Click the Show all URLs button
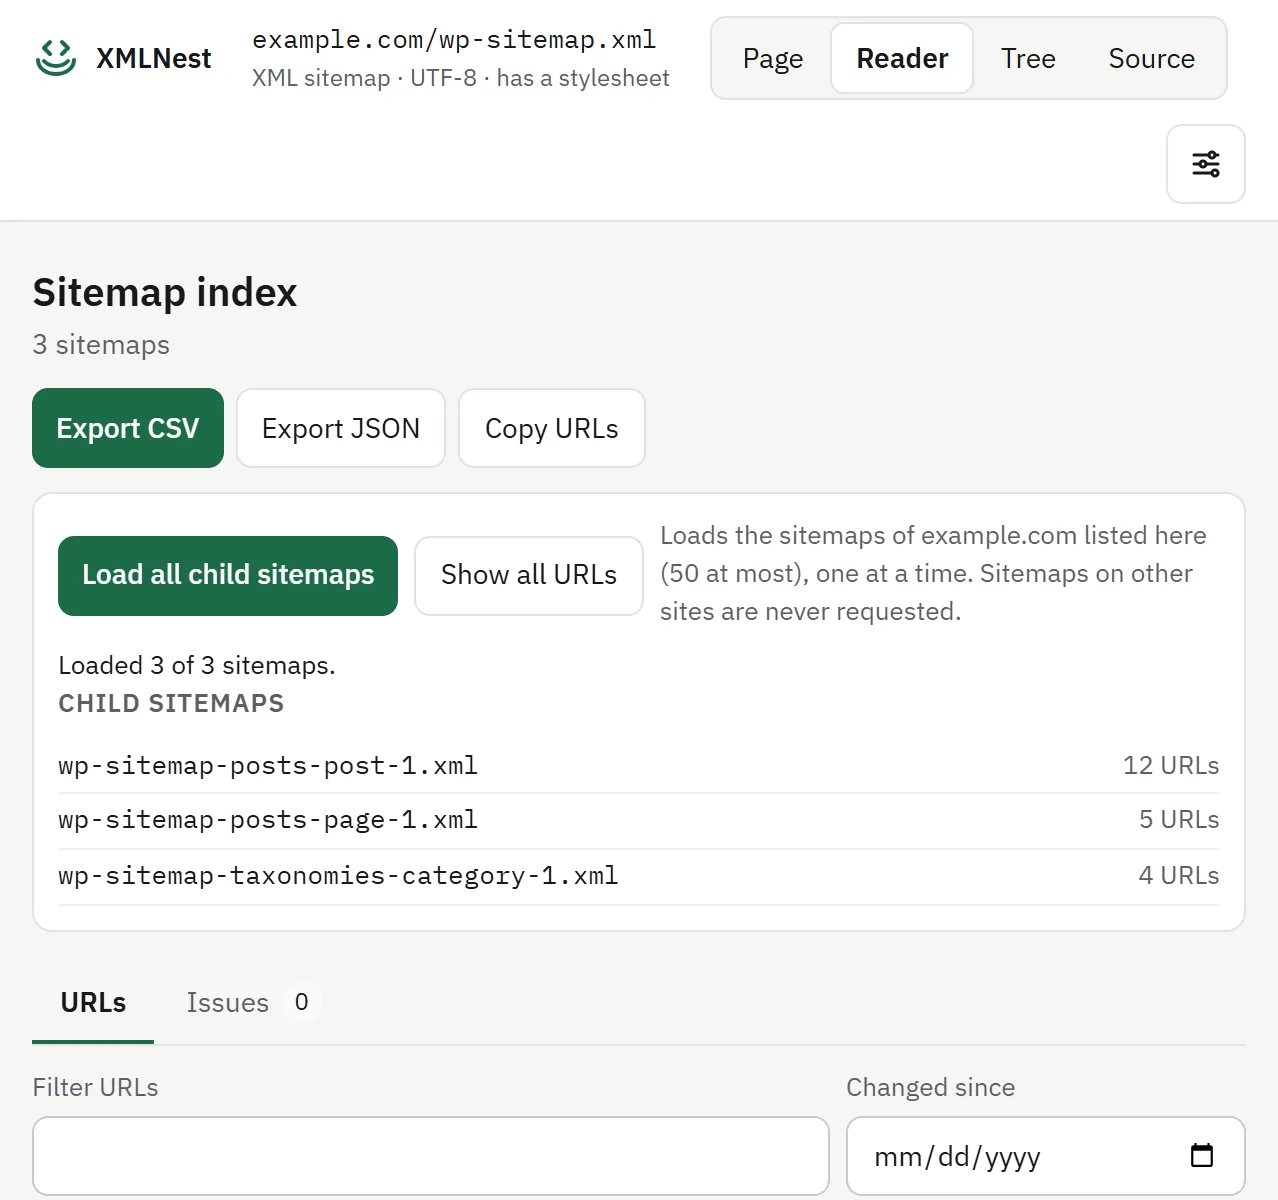Image resolution: width=1278 pixels, height=1200 pixels. click(x=528, y=575)
